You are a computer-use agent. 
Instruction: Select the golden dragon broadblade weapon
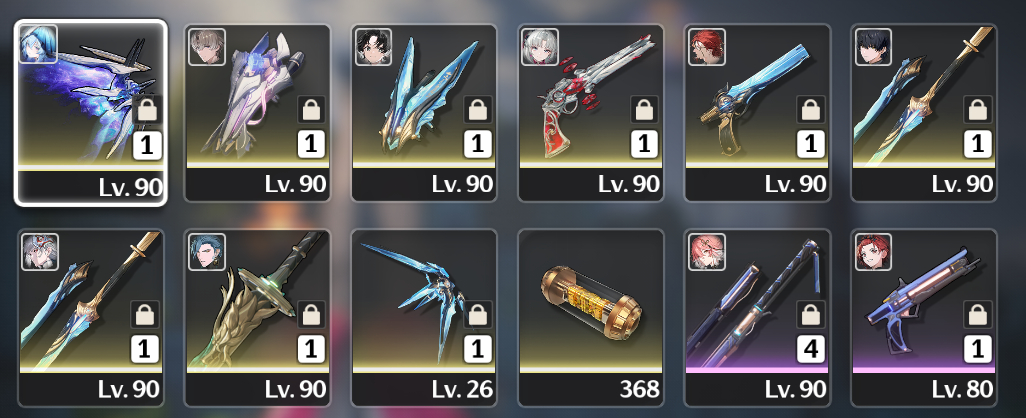pos(257,317)
